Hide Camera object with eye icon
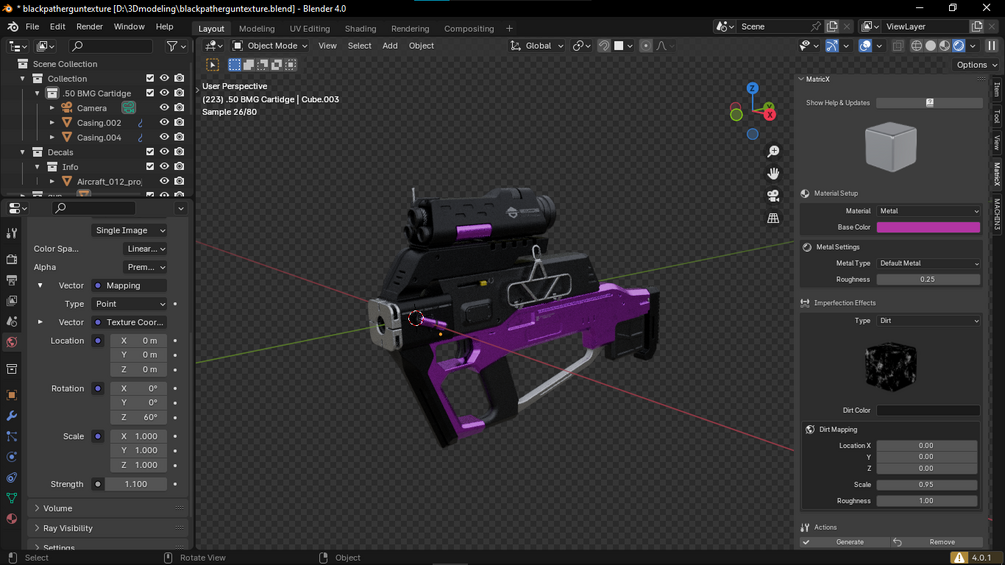 click(164, 108)
